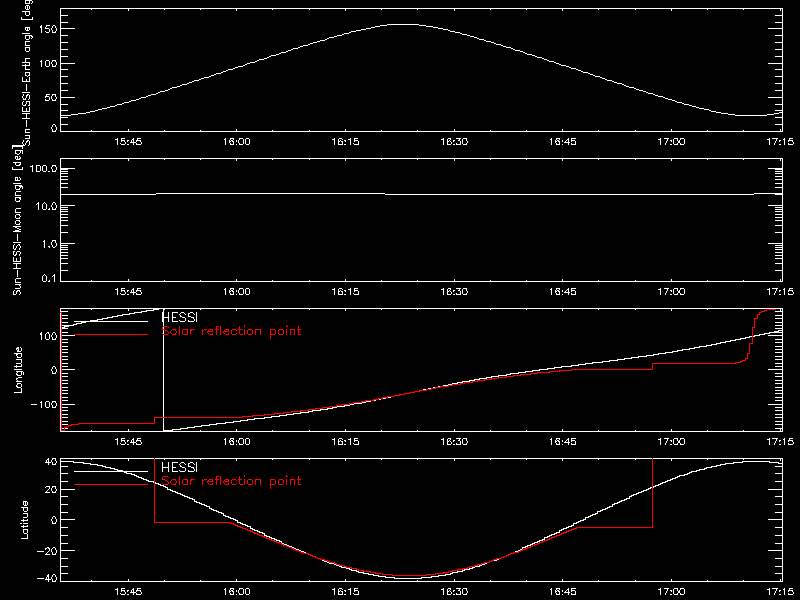Click 16:30 under the Latitude plot
This screenshot has width=800, height=600.
pyautogui.click(x=454, y=592)
